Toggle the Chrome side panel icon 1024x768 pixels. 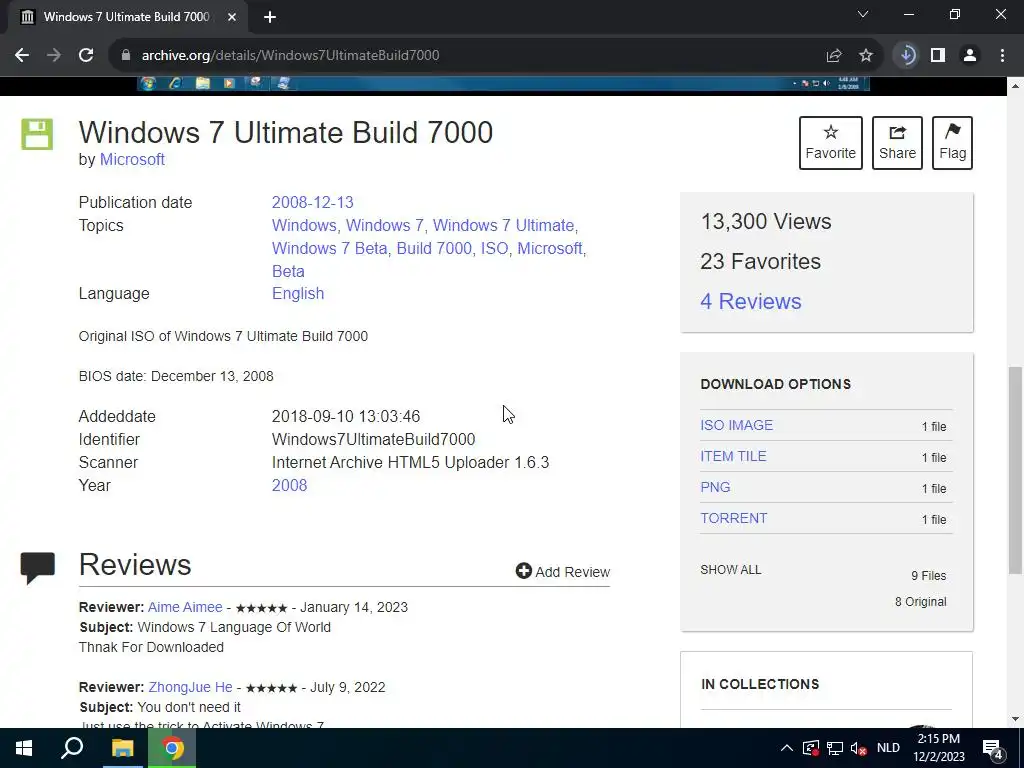[x=938, y=56]
